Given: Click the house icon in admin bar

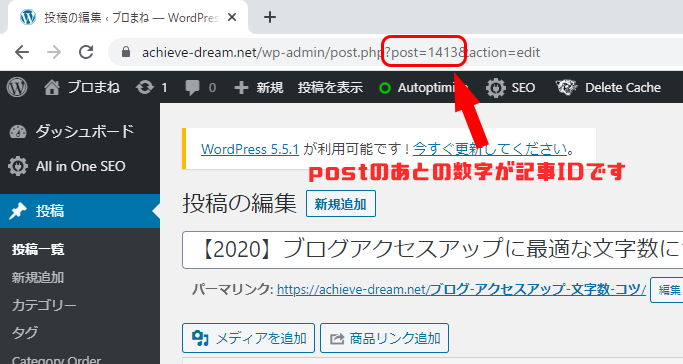Looking at the screenshot, I should point(51,88).
